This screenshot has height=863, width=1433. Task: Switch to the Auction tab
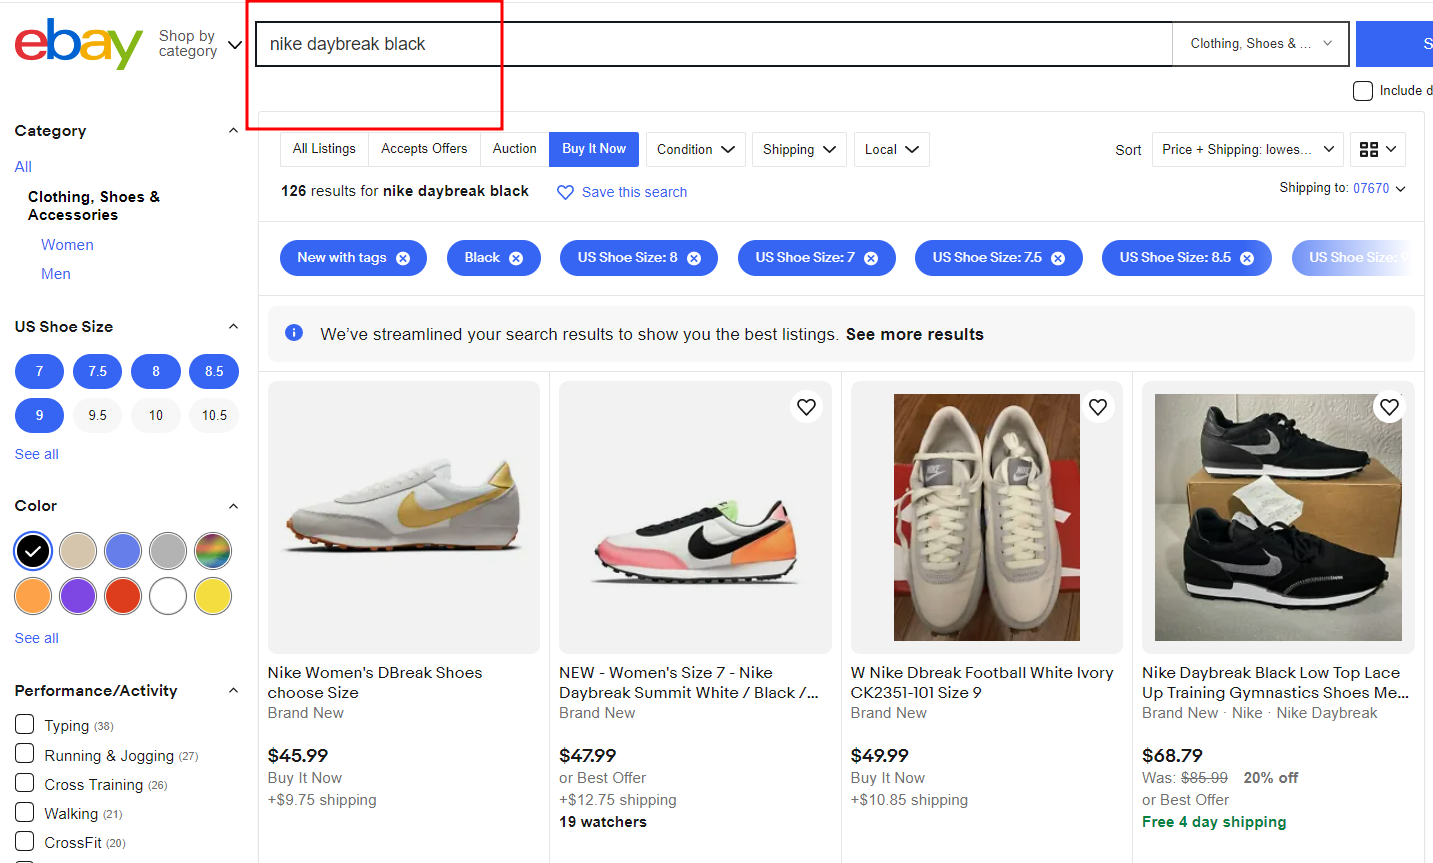(514, 149)
